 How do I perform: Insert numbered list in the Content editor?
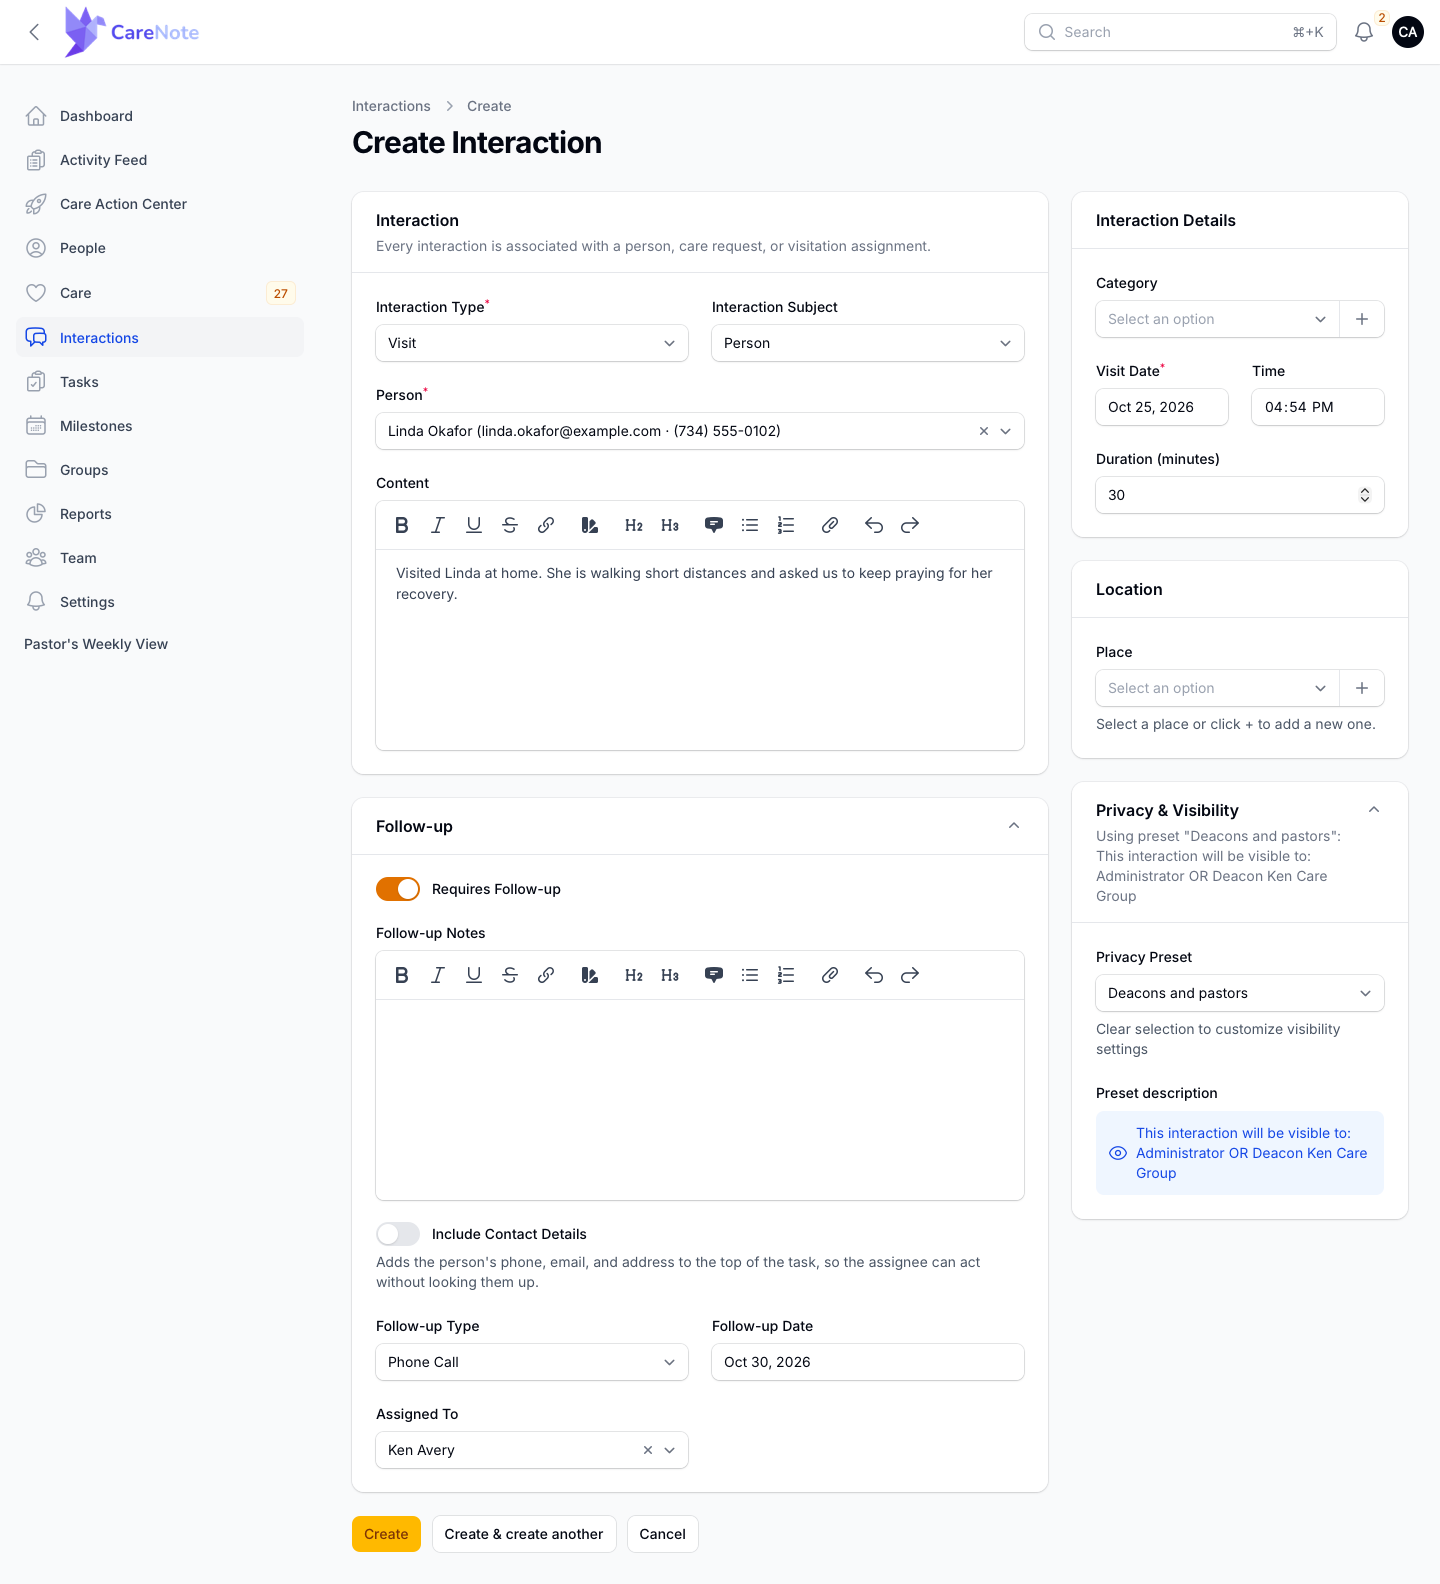786,525
